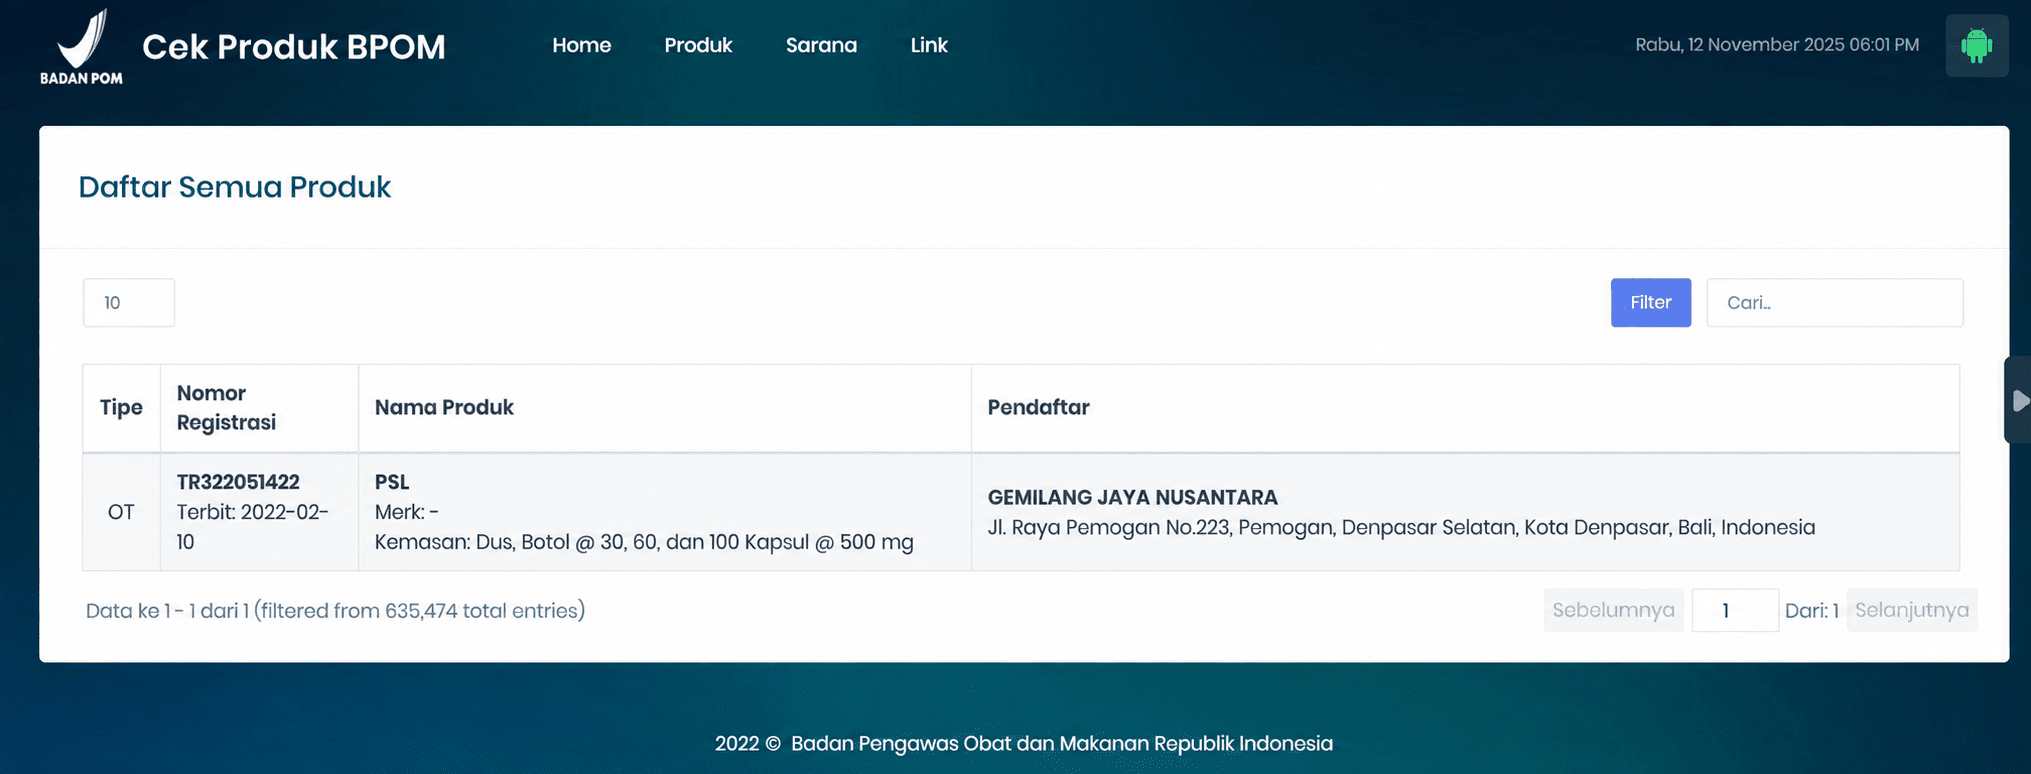Click the Daftar Semua Produk heading
2031x774 pixels.
coord(235,187)
